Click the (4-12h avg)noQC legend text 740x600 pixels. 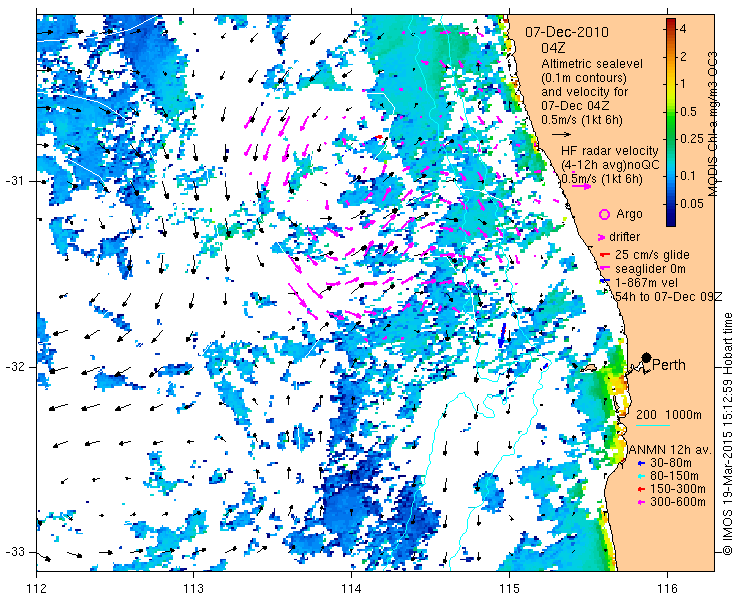click(x=610, y=165)
